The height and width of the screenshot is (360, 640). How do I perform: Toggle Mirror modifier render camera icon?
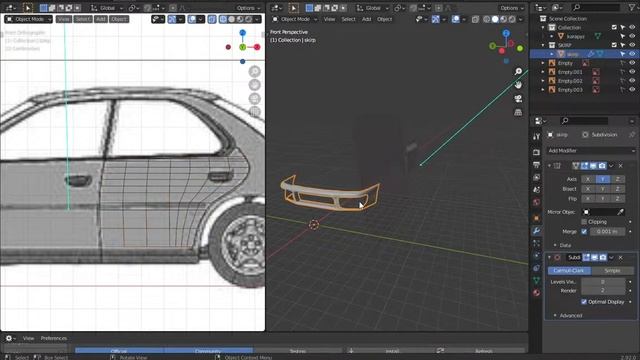point(602,166)
